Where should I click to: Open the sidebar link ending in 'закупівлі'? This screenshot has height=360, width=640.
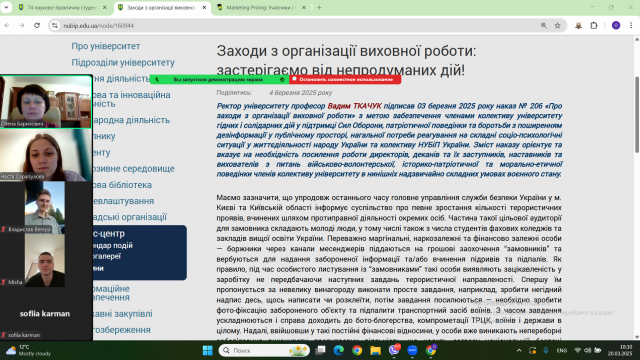point(122,313)
